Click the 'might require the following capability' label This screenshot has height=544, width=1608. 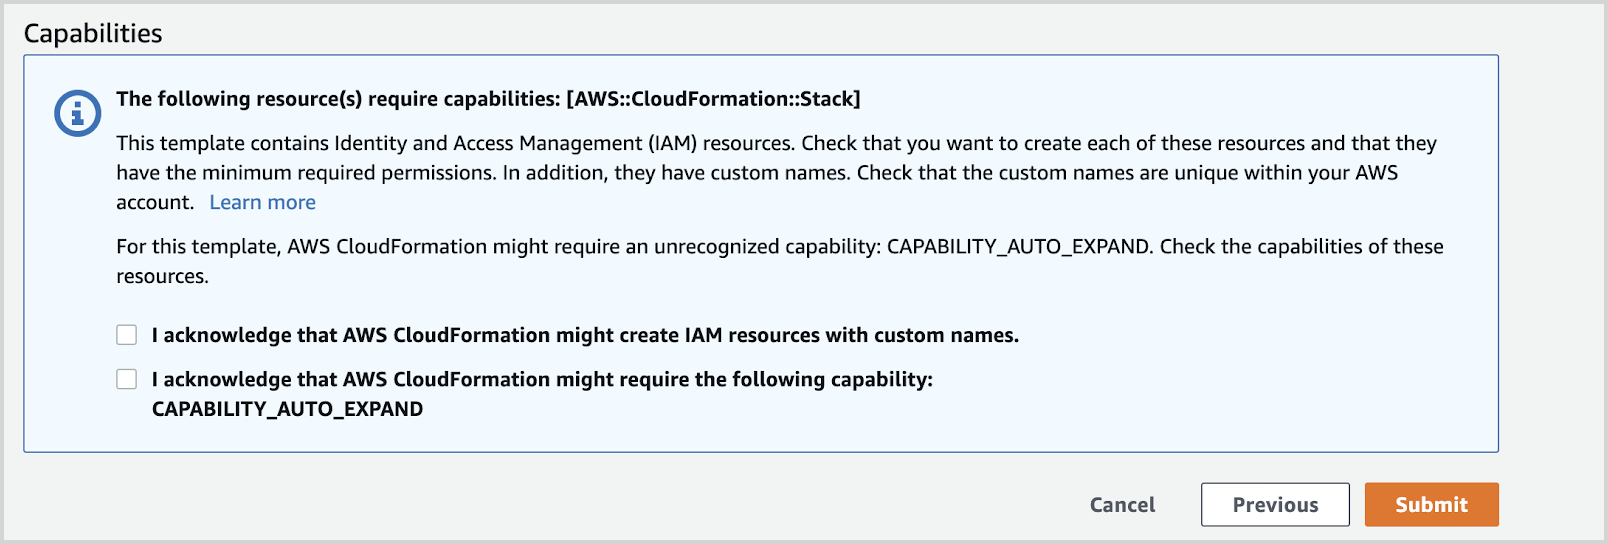point(541,379)
